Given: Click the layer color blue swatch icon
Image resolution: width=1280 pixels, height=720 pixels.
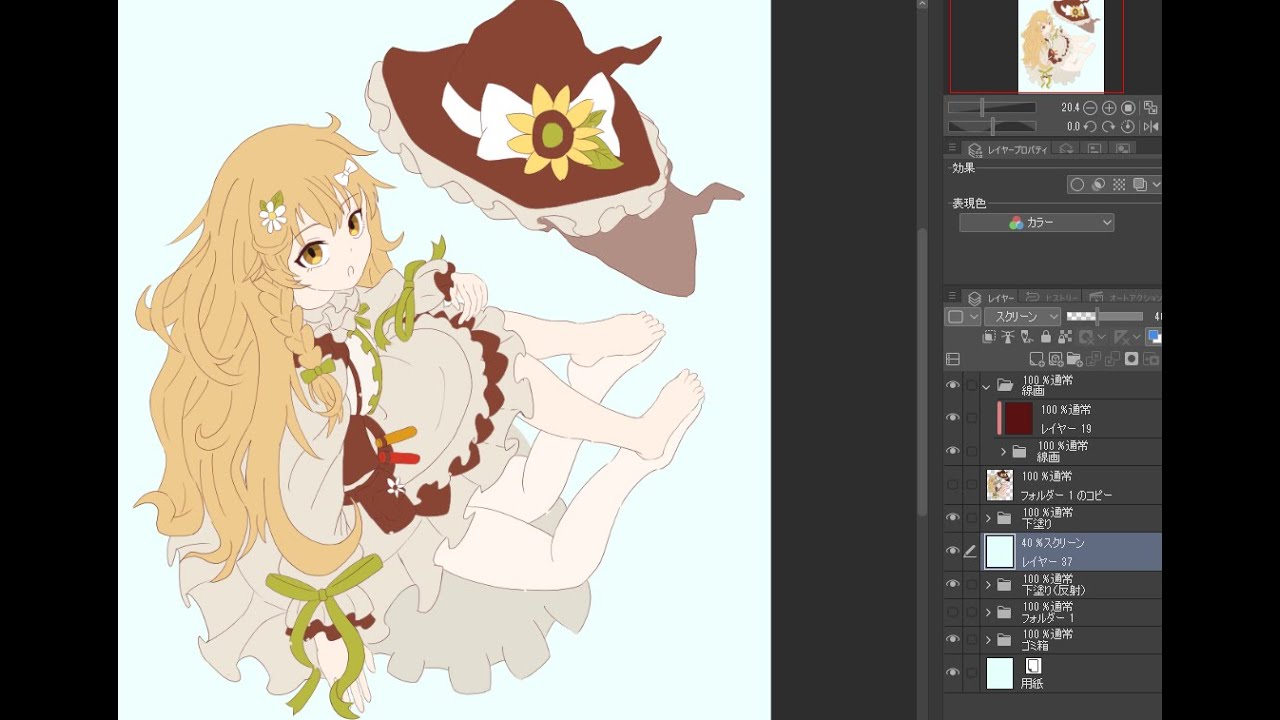Looking at the screenshot, I should (1154, 337).
